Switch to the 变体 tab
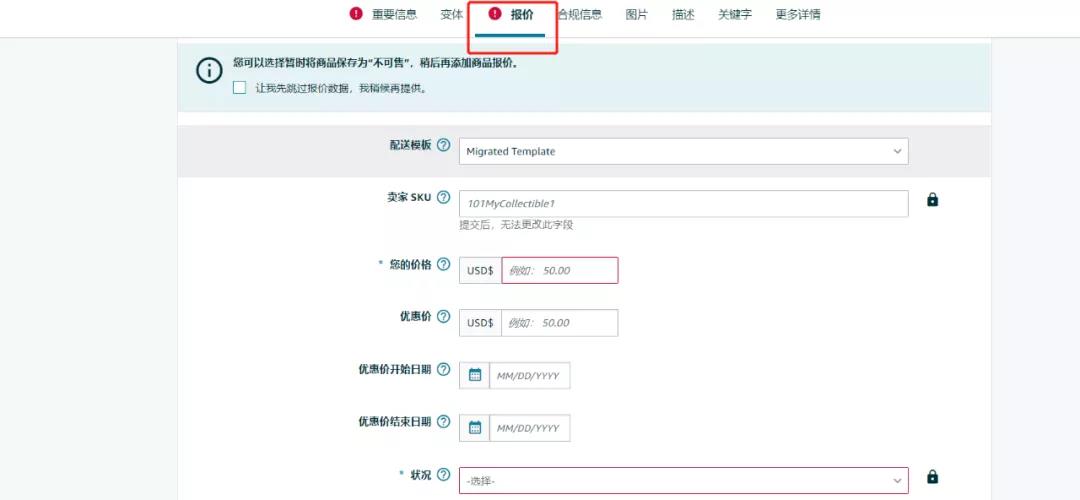Image resolution: width=1080 pixels, height=500 pixels. tap(451, 15)
